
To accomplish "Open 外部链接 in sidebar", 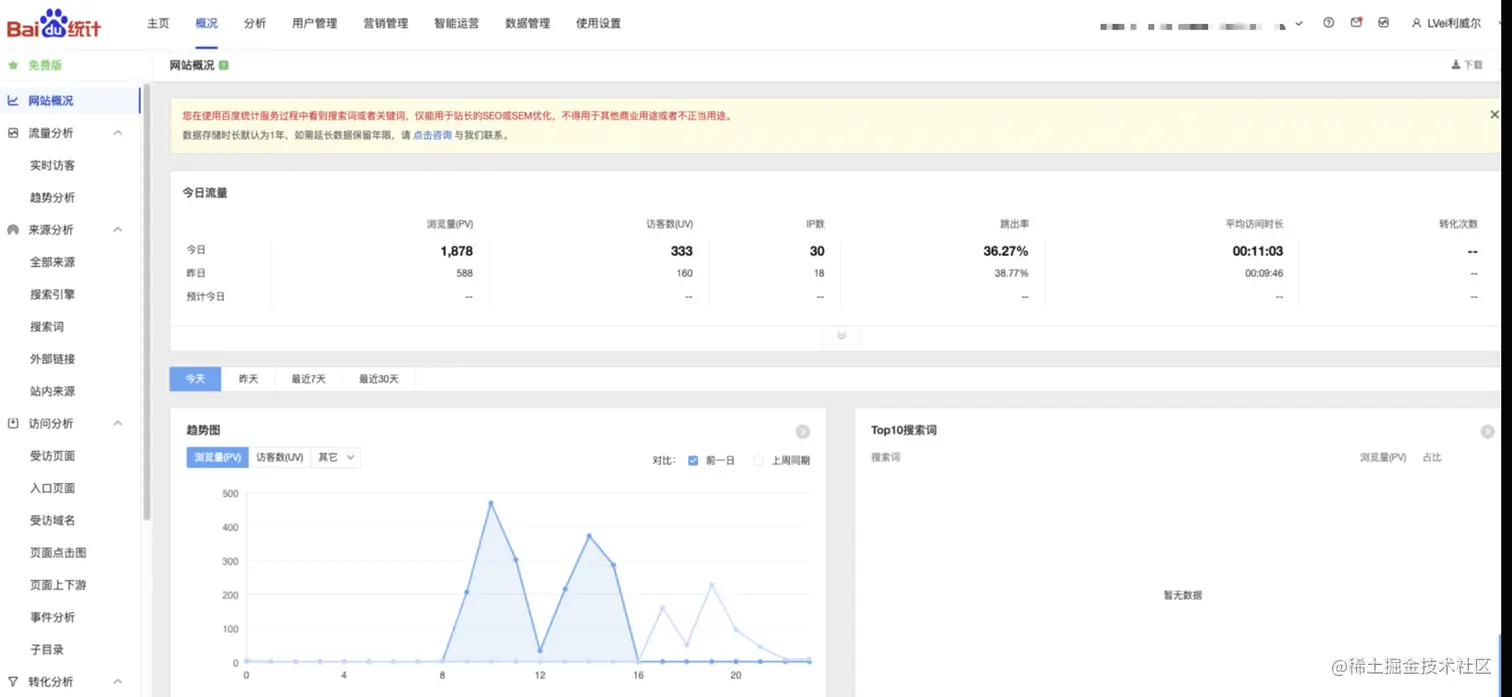I will tap(53, 359).
